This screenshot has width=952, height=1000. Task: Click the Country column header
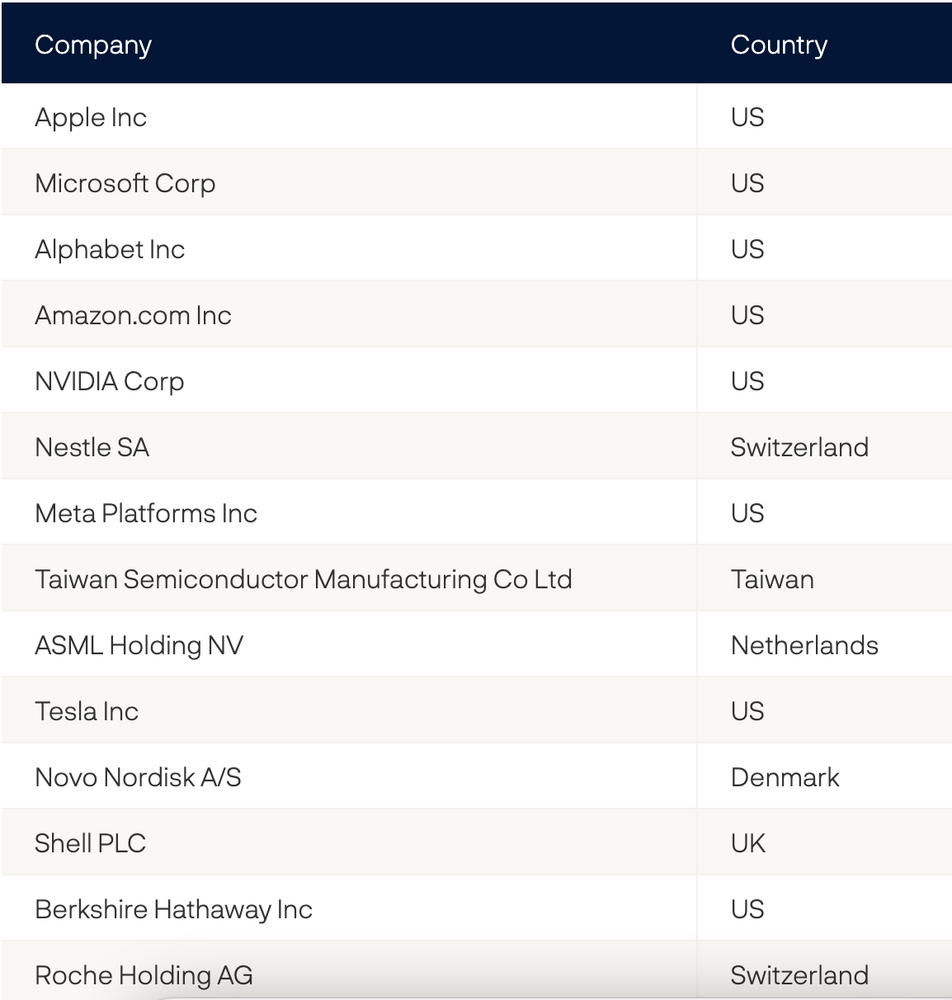coord(779,45)
